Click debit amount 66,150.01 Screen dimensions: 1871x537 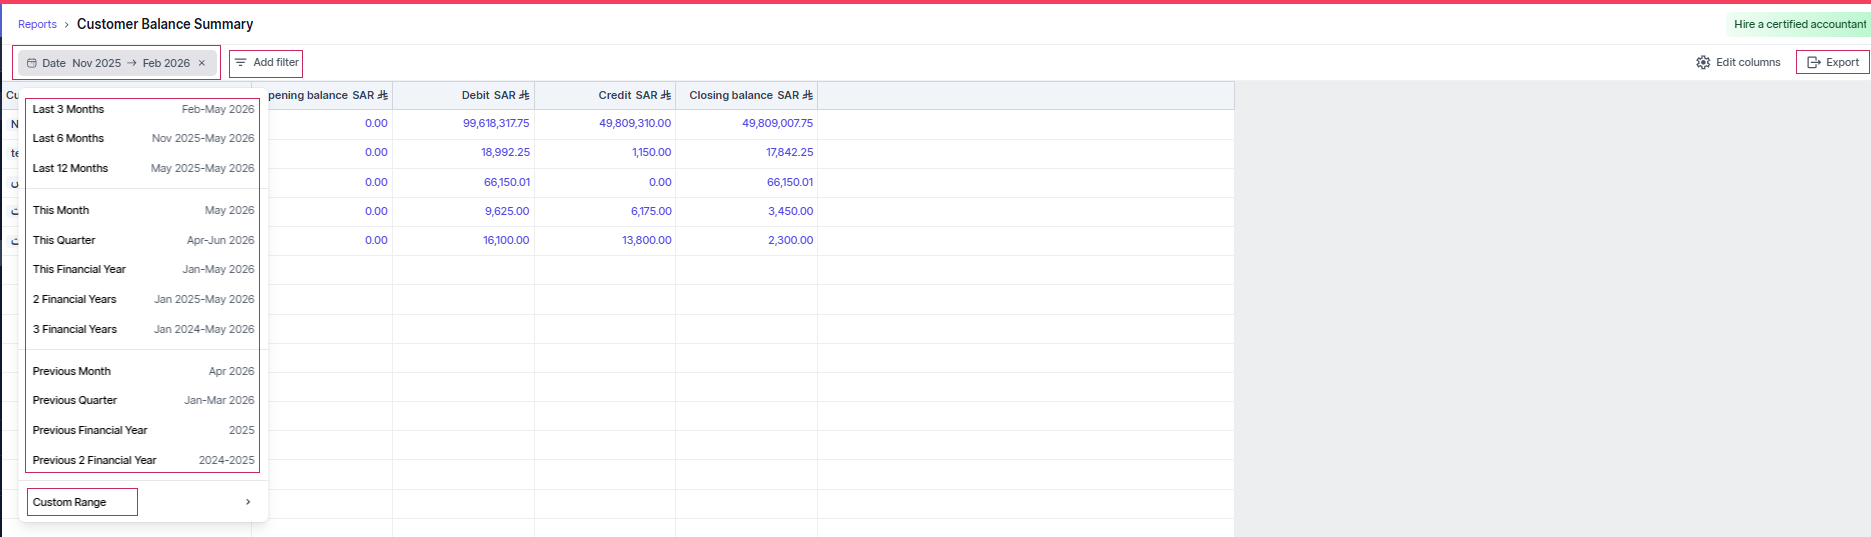(x=506, y=182)
